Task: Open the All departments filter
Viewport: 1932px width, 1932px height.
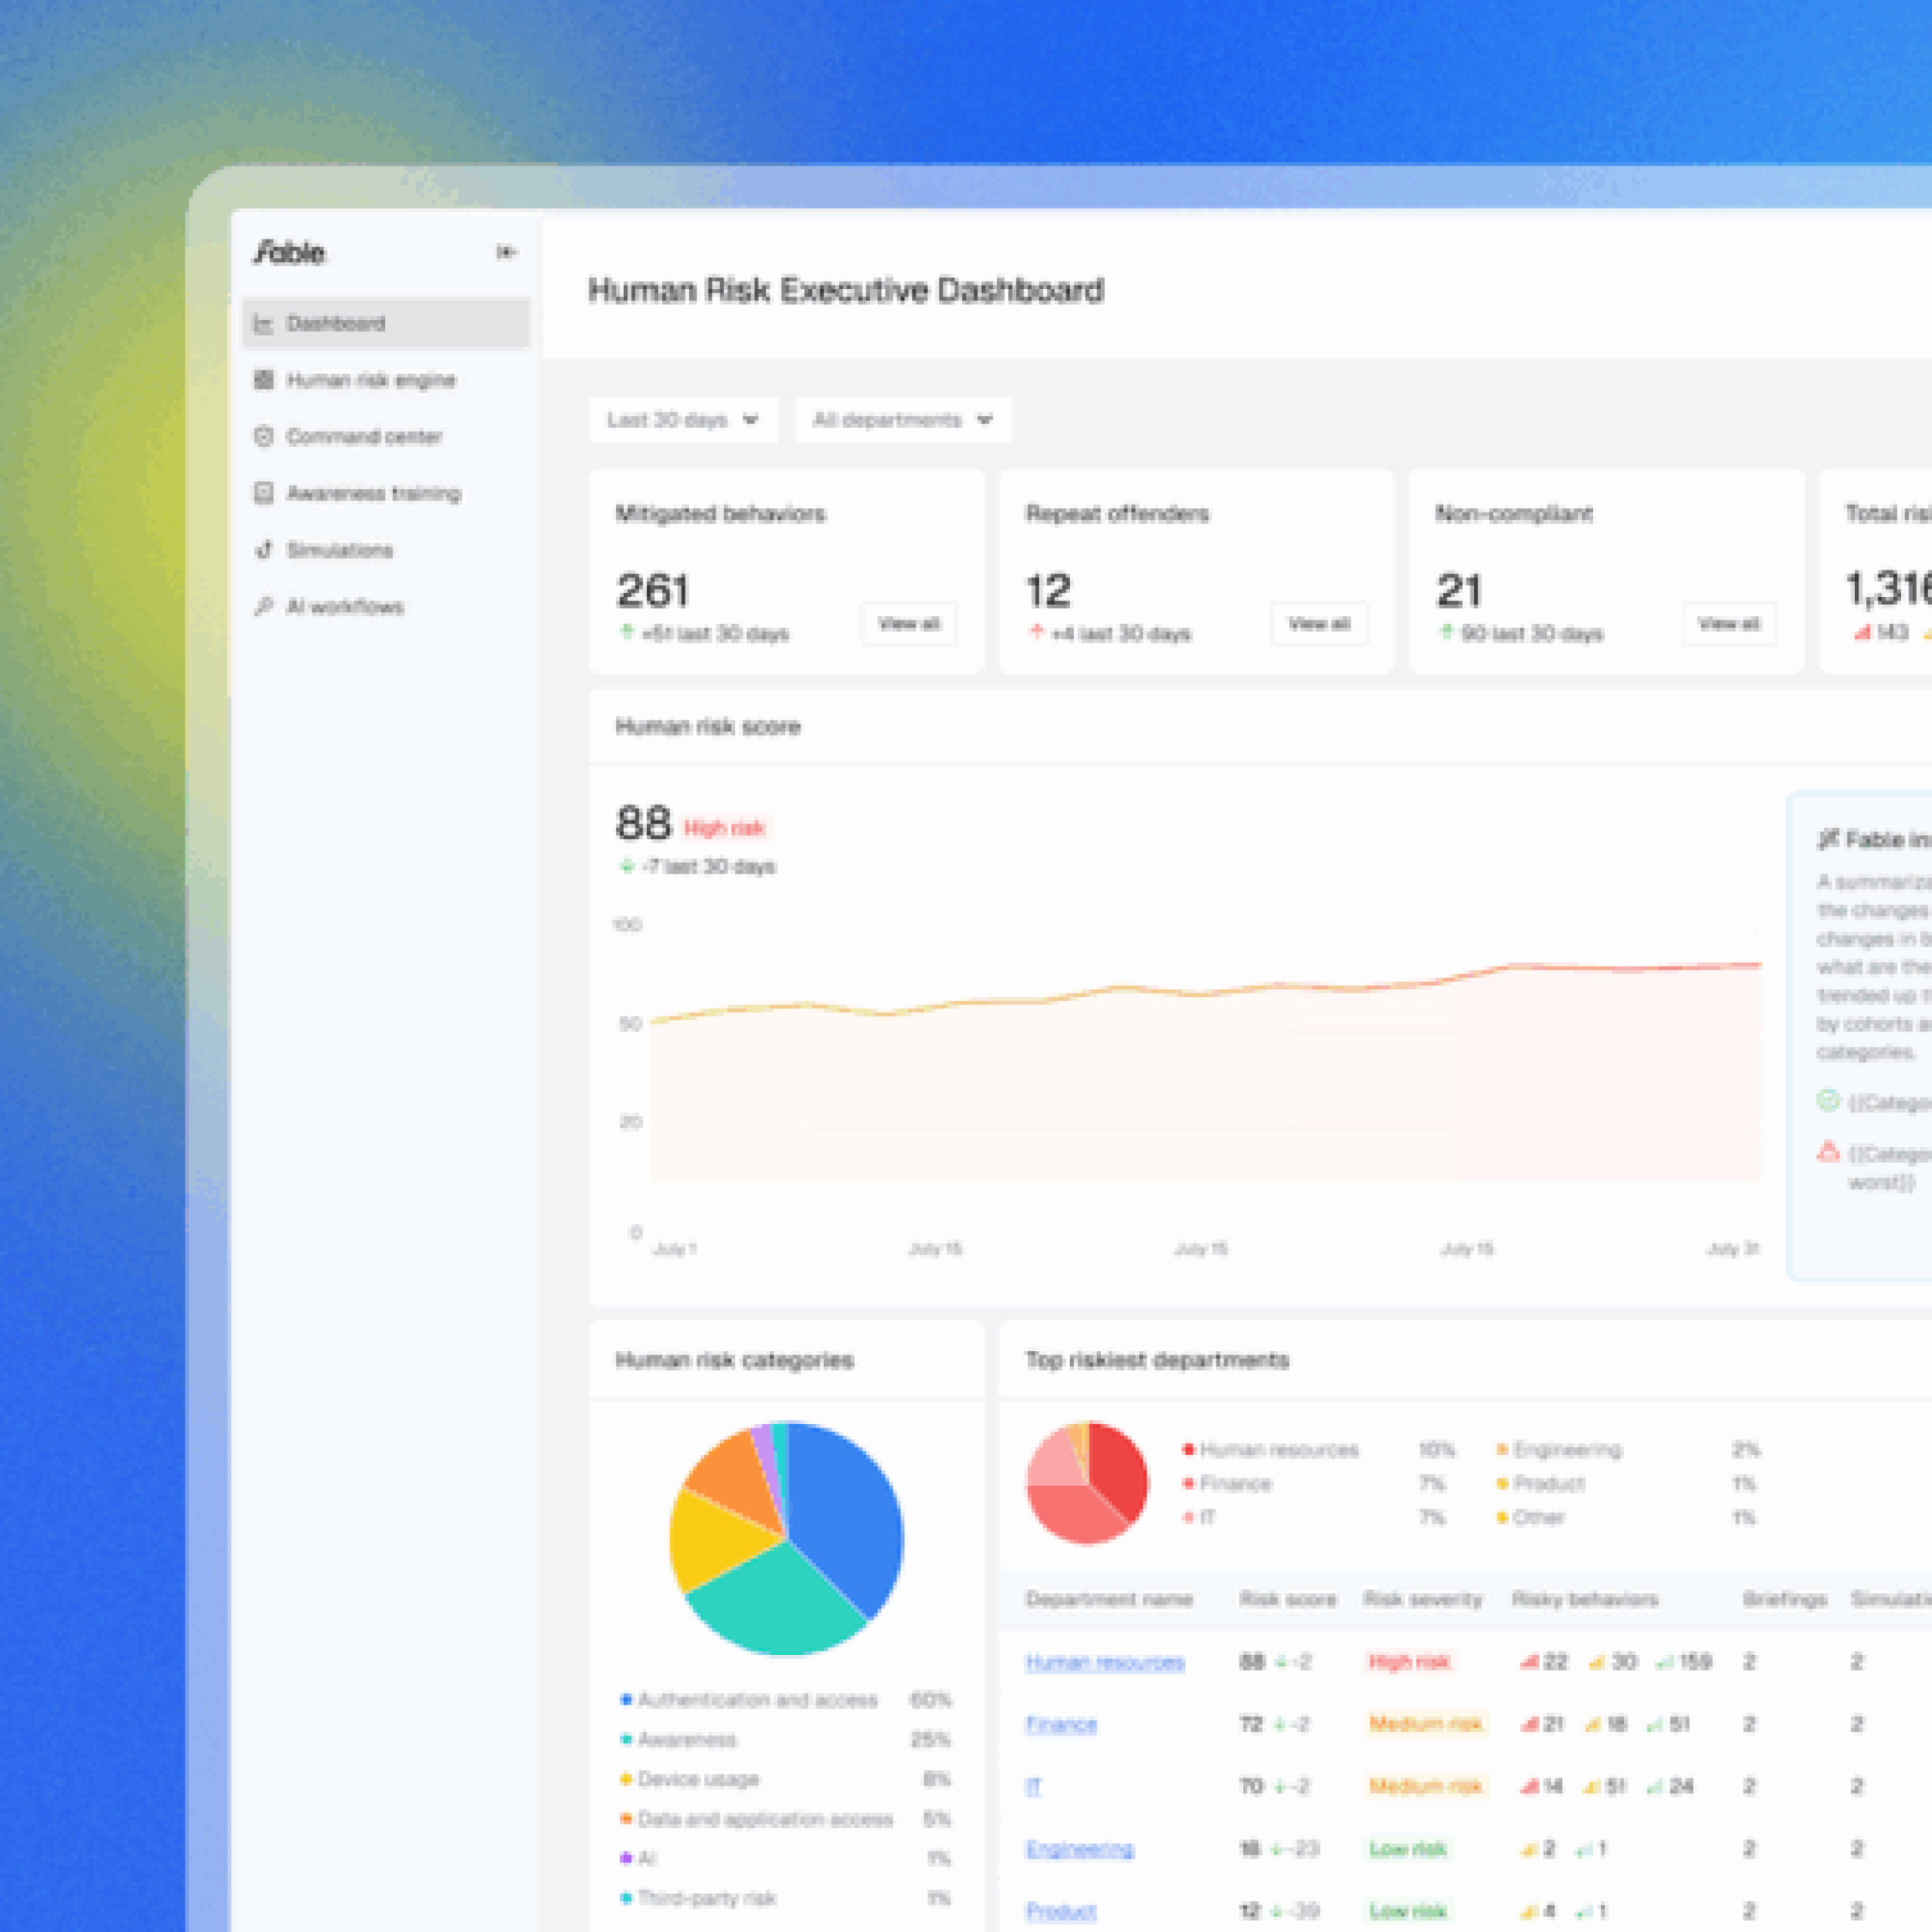Action: [904, 420]
